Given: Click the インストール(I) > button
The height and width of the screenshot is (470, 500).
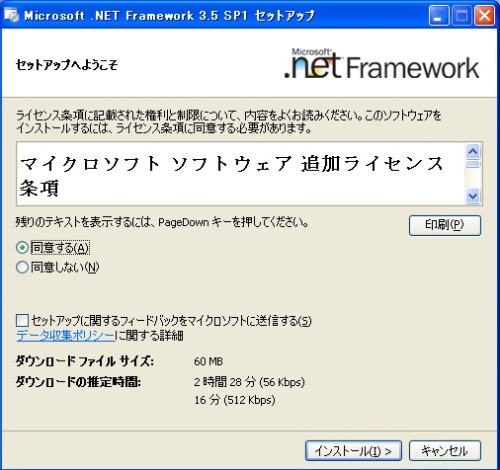Looking at the screenshot, I should coord(353,451).
